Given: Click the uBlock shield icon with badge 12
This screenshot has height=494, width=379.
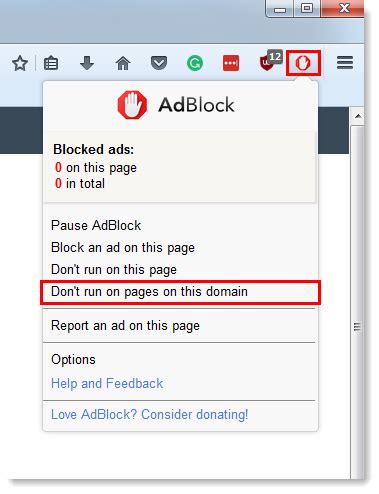Looking at the screenshot, I should (270, 61).
